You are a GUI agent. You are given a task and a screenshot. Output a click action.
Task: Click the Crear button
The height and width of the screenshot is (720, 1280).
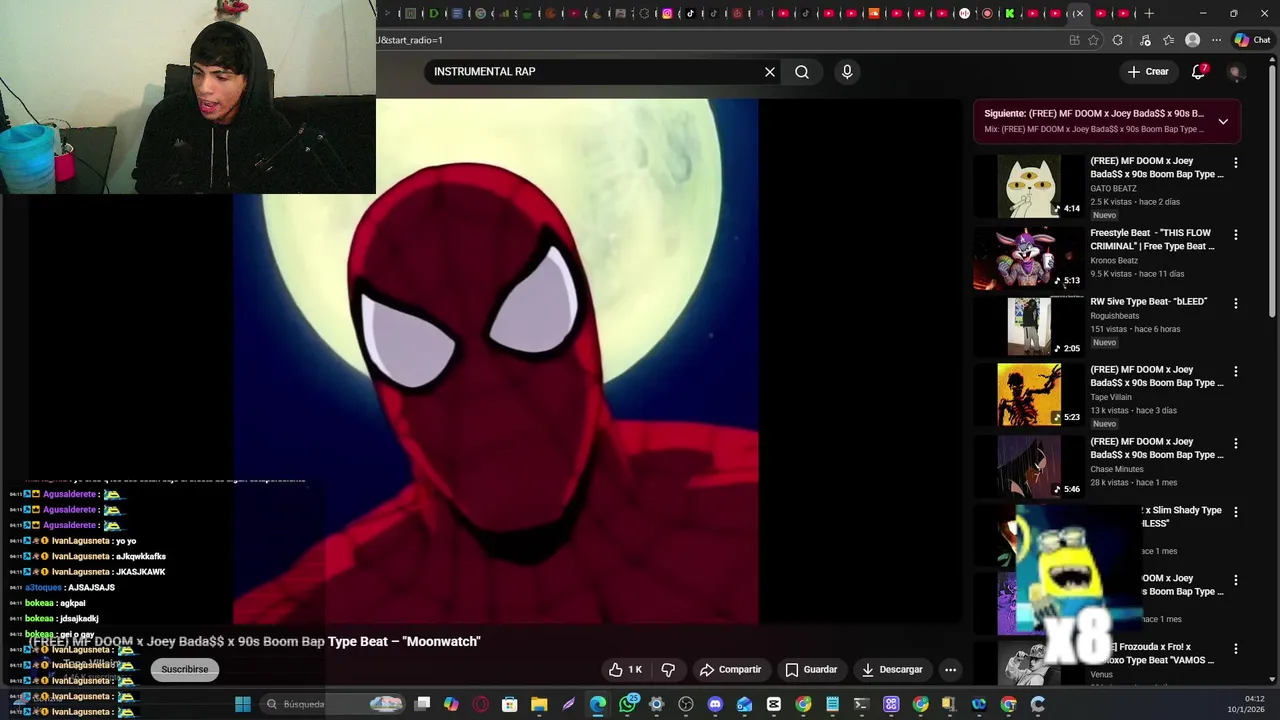pos(1147,72)
